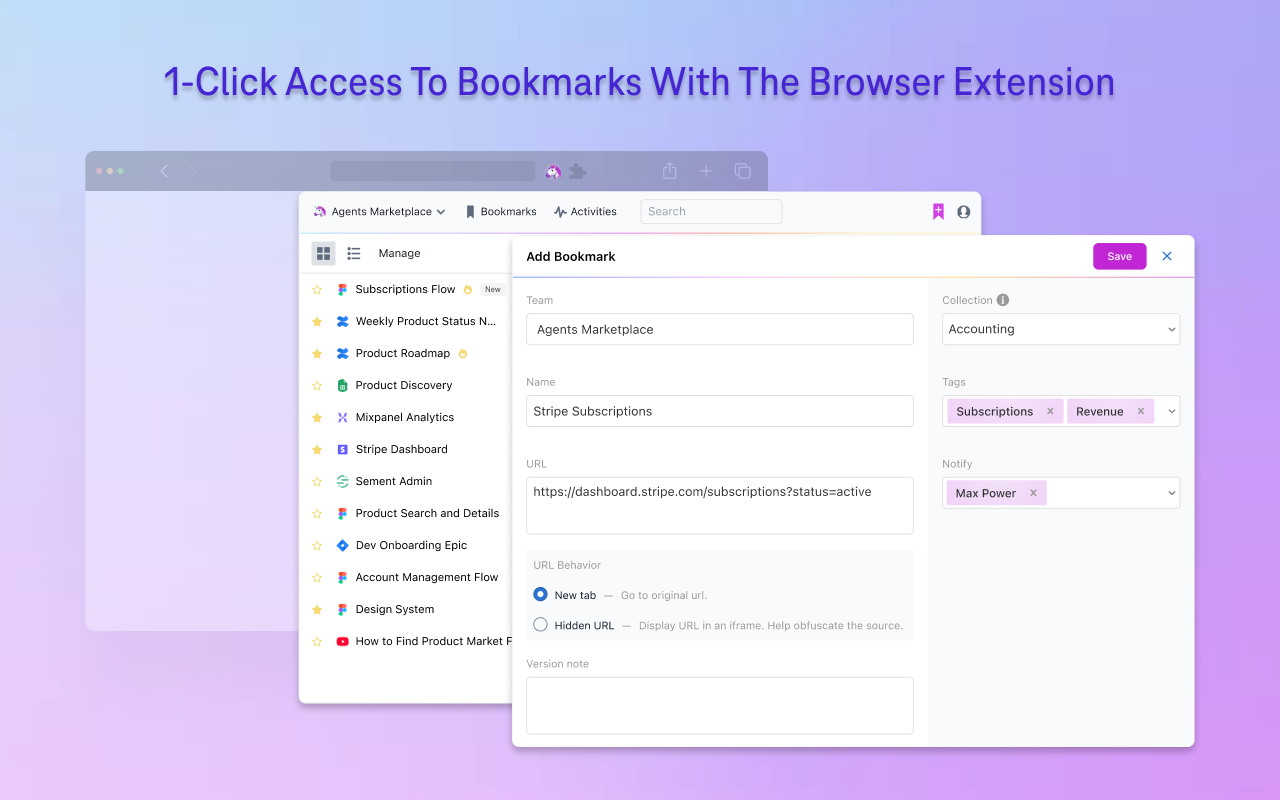The width and height of the screenshot is (1280, 800).
Task: Click the Sement Admin favicon
Action: pyautogui.click(x=342, y=481)
